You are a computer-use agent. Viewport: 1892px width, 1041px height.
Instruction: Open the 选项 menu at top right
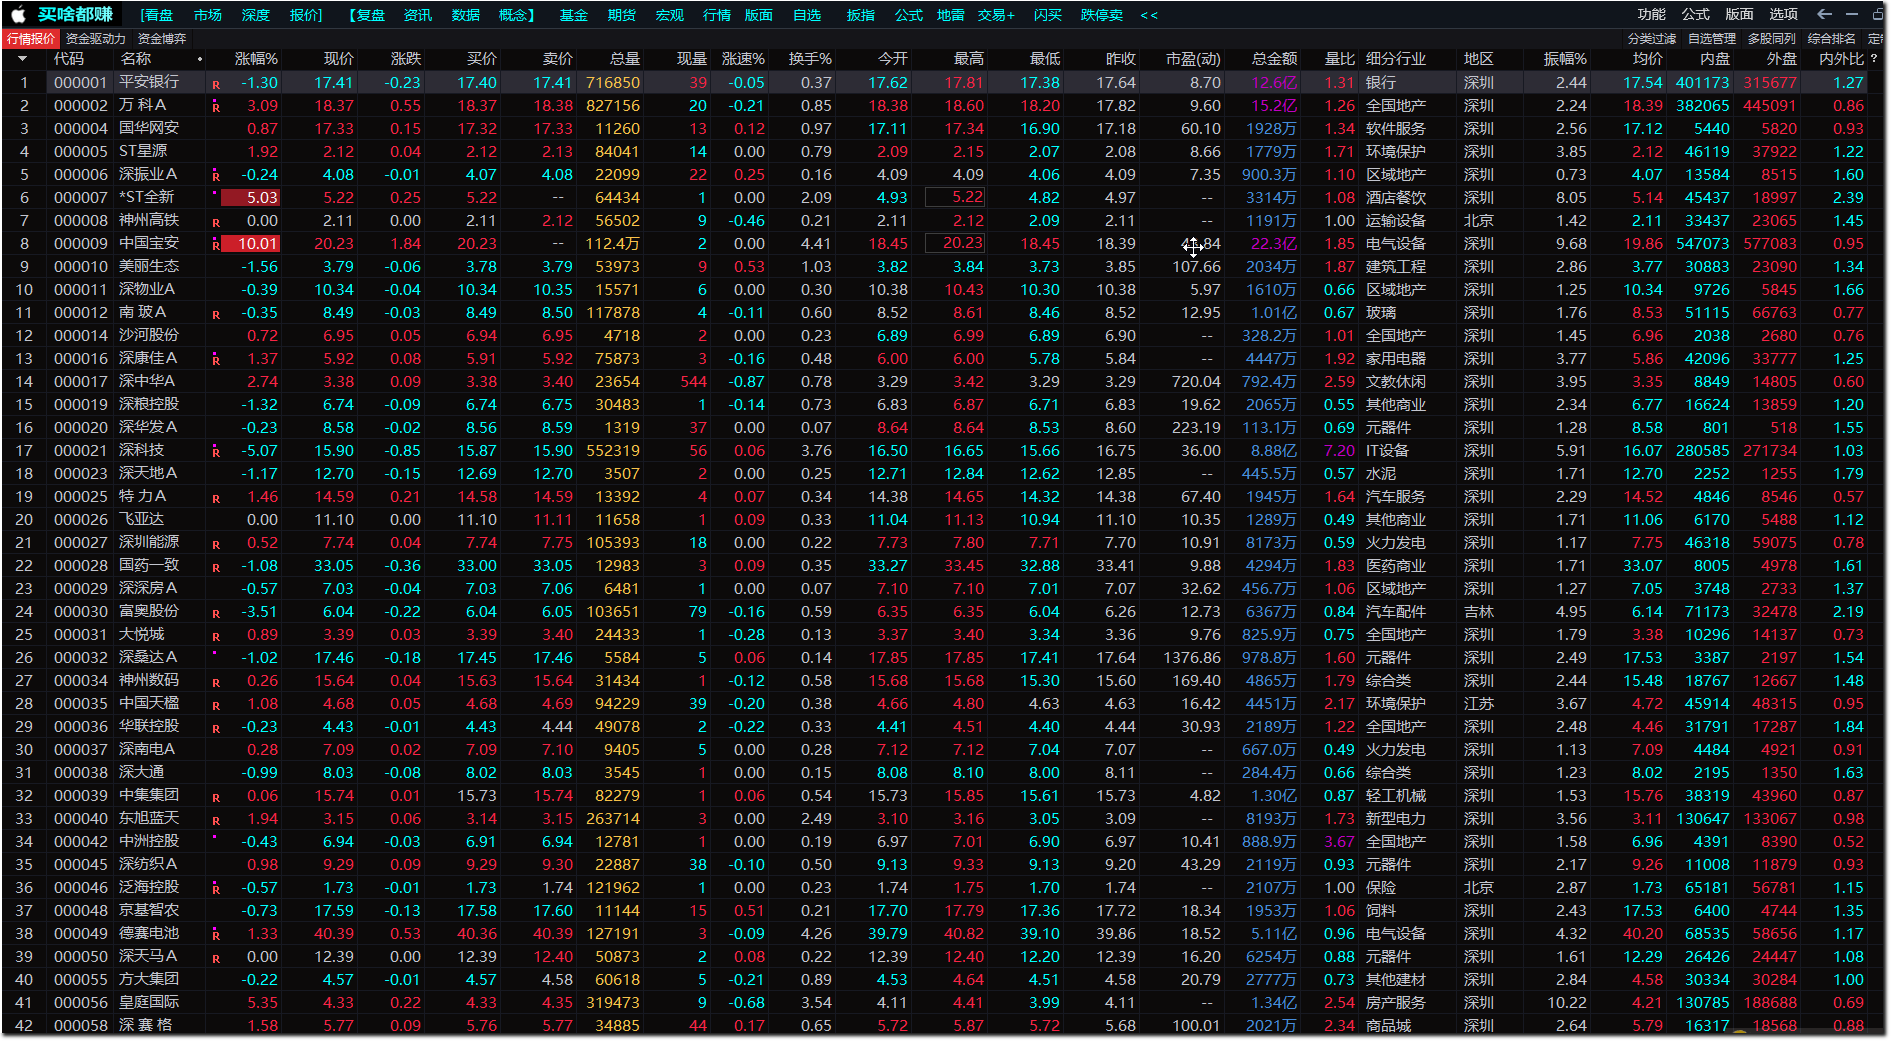pyautogui.click(x=1784, y=14)
